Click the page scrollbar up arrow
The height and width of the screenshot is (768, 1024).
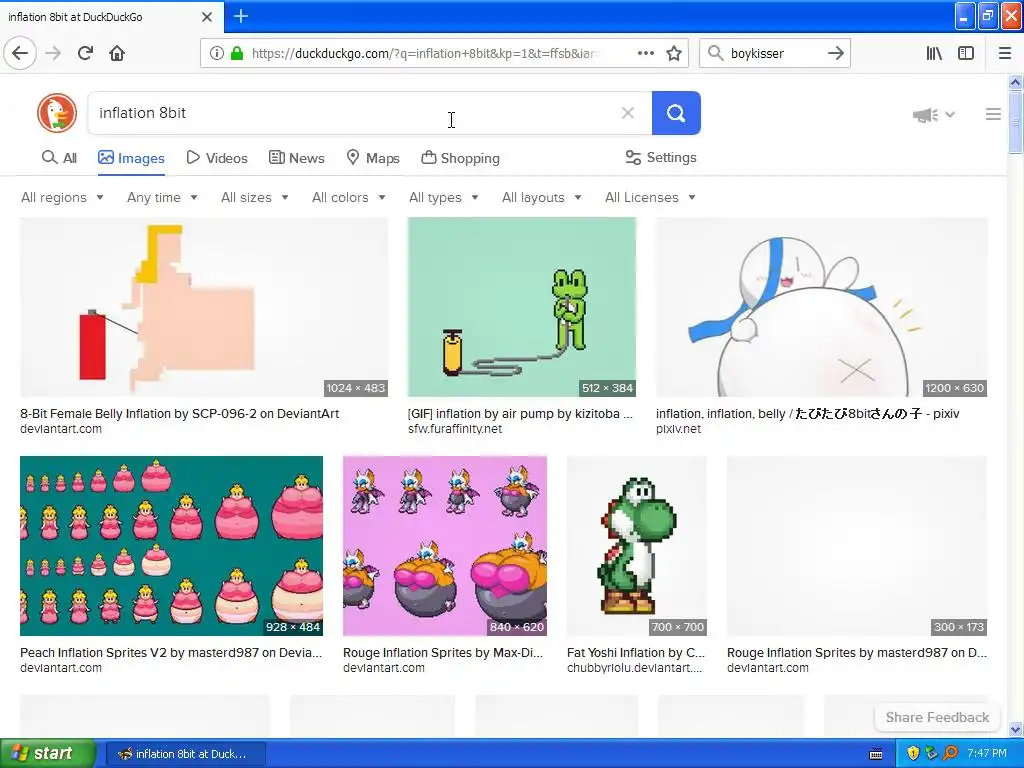click(x=1015, y=82)
